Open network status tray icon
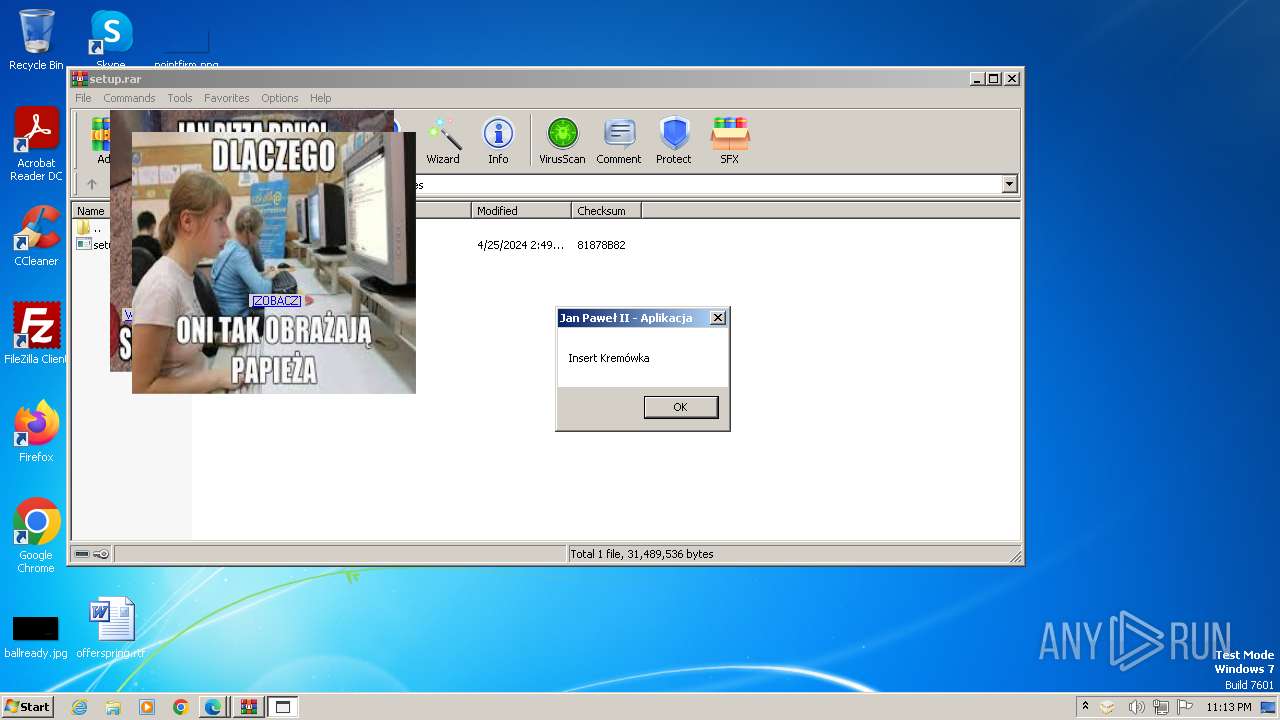 (1160, 707)
